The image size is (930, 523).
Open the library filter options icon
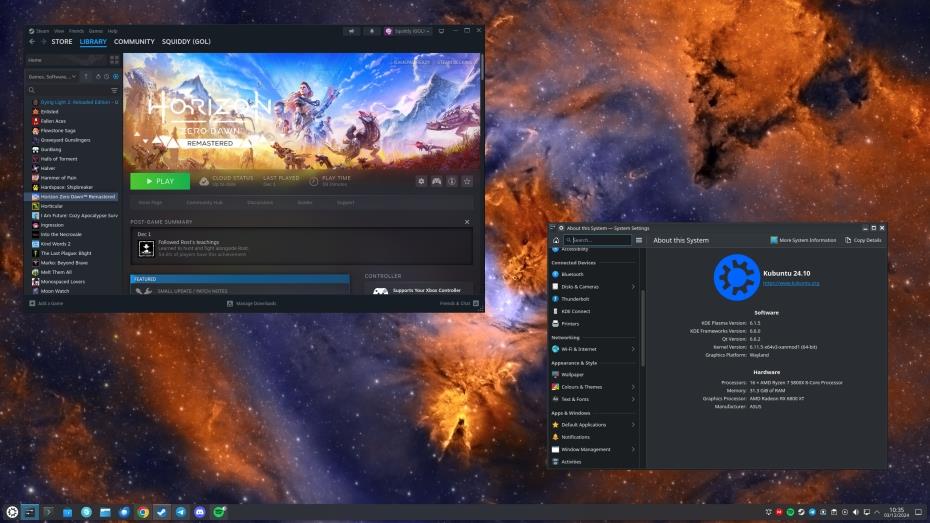click(x=114, y=90)
